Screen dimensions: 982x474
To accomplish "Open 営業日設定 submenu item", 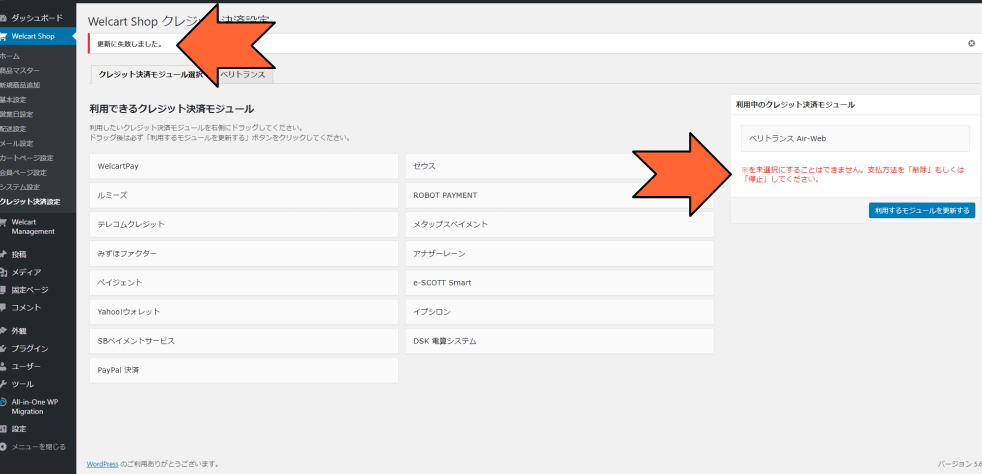I will click(16, 114).
